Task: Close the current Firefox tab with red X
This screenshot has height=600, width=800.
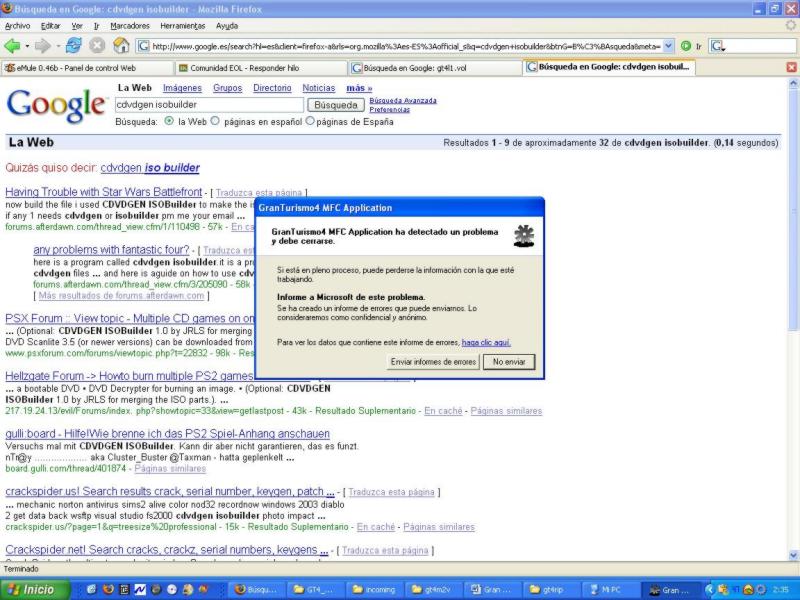Action: pos(791,67)
